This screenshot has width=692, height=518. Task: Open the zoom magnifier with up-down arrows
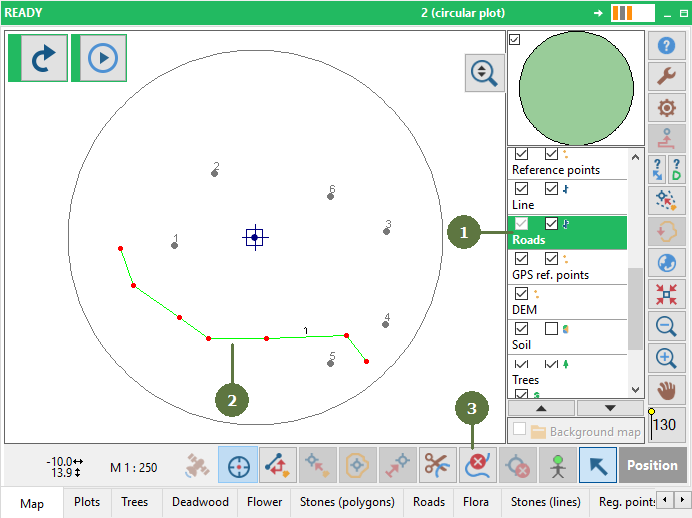pos(484,73)
